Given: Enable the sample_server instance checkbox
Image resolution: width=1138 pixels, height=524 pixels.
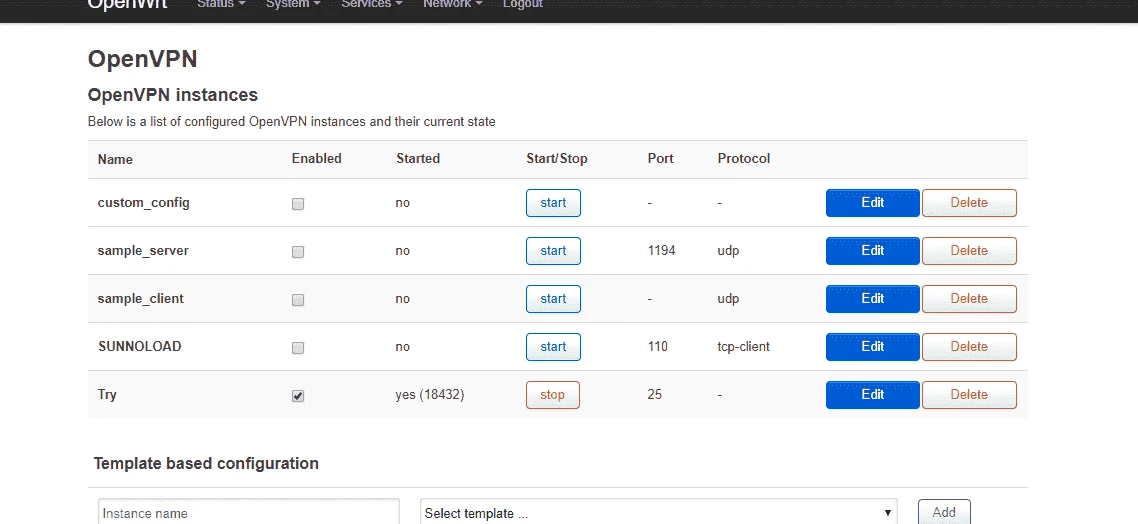Looking at the screenshot, I should click(x=298, y=252).
